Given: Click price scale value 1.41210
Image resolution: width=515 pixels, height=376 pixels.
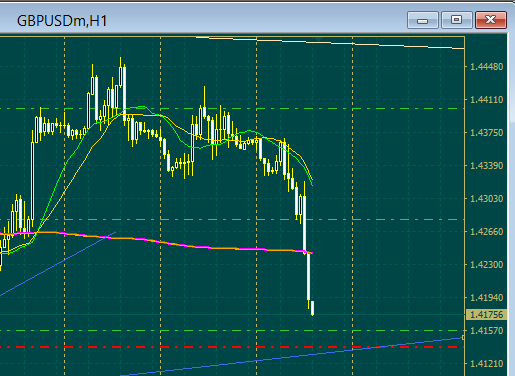Looking at the screenshot, I should pyautogui.click(x=486, y=364).
